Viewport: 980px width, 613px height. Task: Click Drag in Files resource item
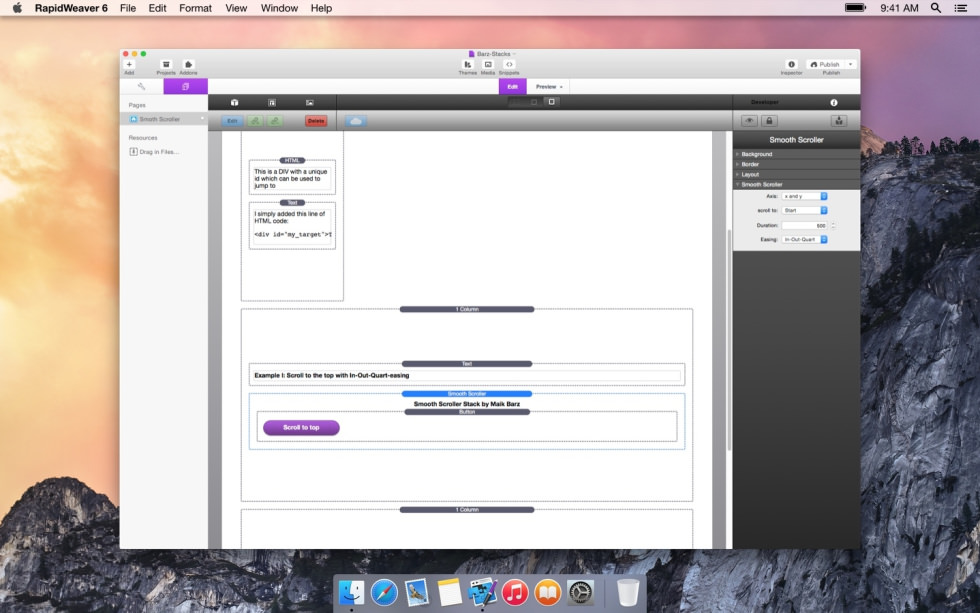tap(154, 152)
